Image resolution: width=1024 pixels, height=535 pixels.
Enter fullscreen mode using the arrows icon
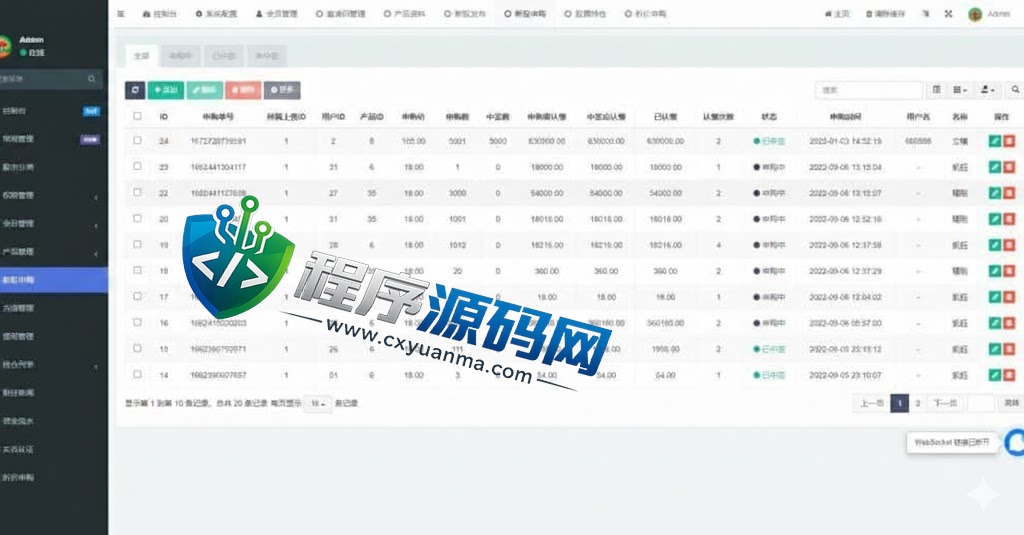(948, 14)
